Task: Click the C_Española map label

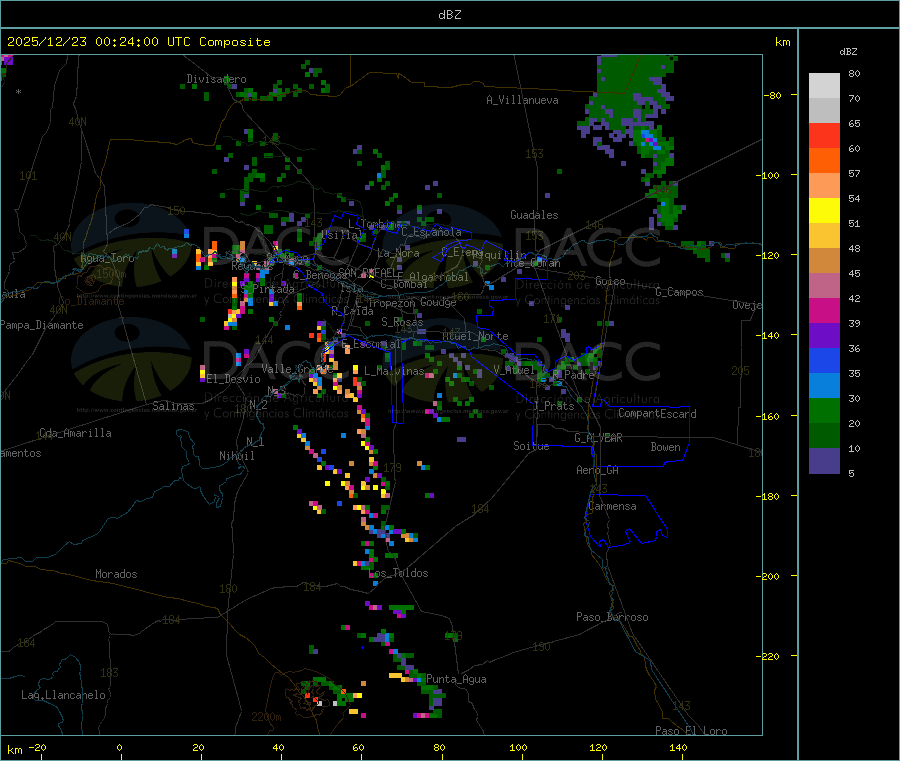Action: [431, 232]
